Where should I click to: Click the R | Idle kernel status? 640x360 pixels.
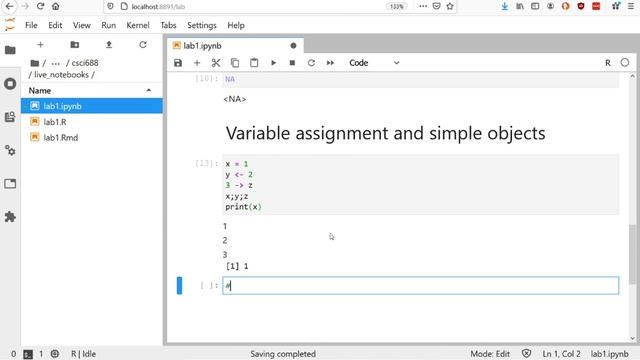pos(83,354)
